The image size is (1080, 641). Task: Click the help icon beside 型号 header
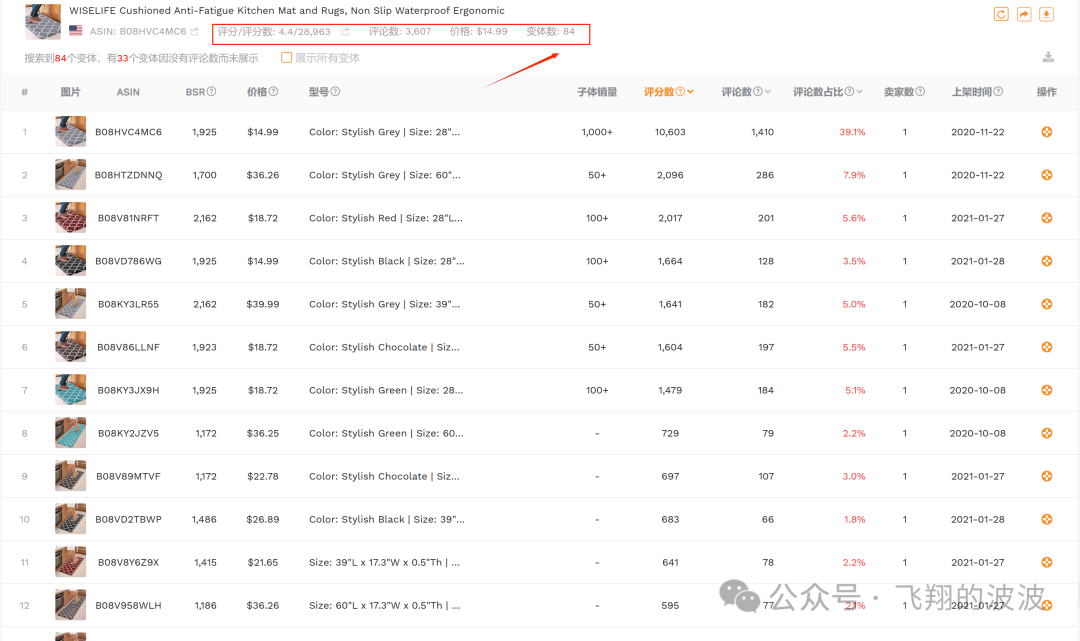335,92
